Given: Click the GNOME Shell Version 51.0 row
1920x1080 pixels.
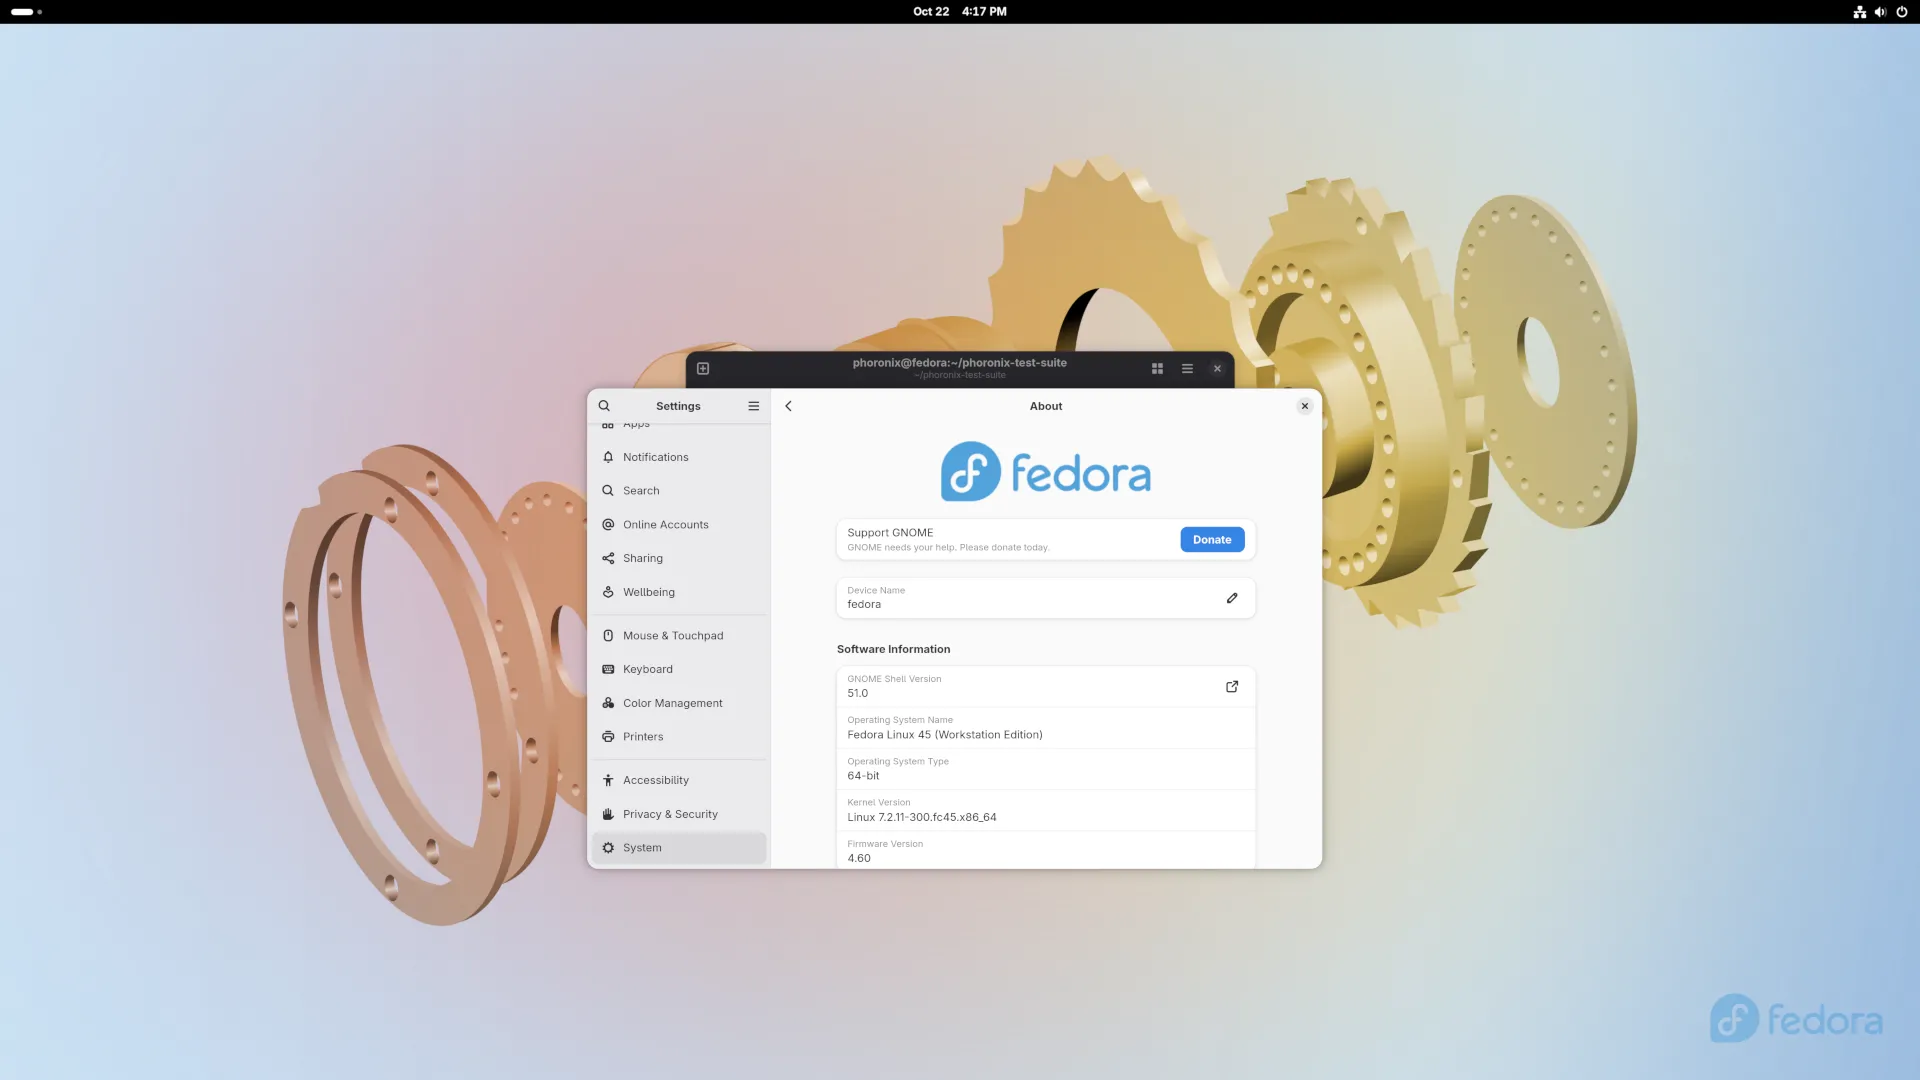Looking at the screenshot, I should [x=1045, y=687].
